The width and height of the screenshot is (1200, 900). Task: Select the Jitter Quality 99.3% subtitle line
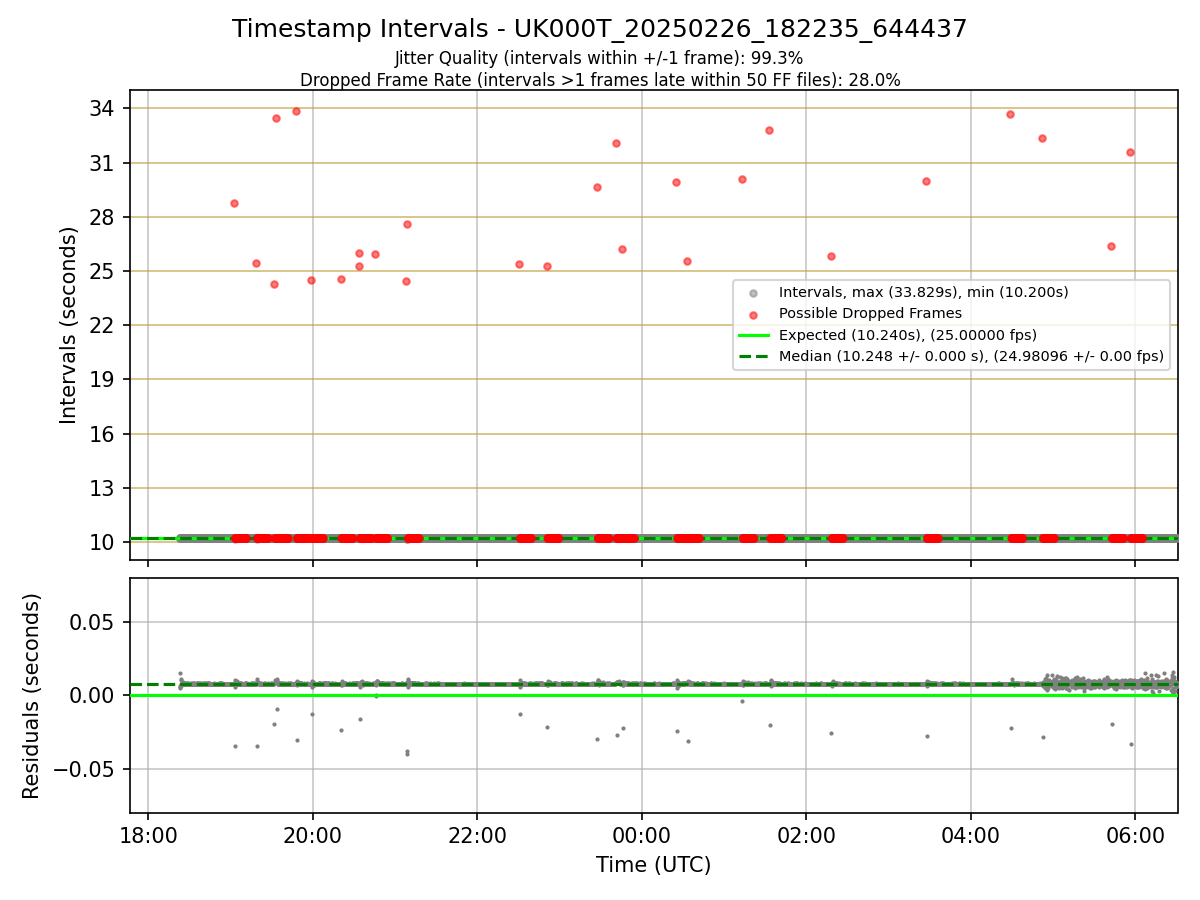(599, 58)
